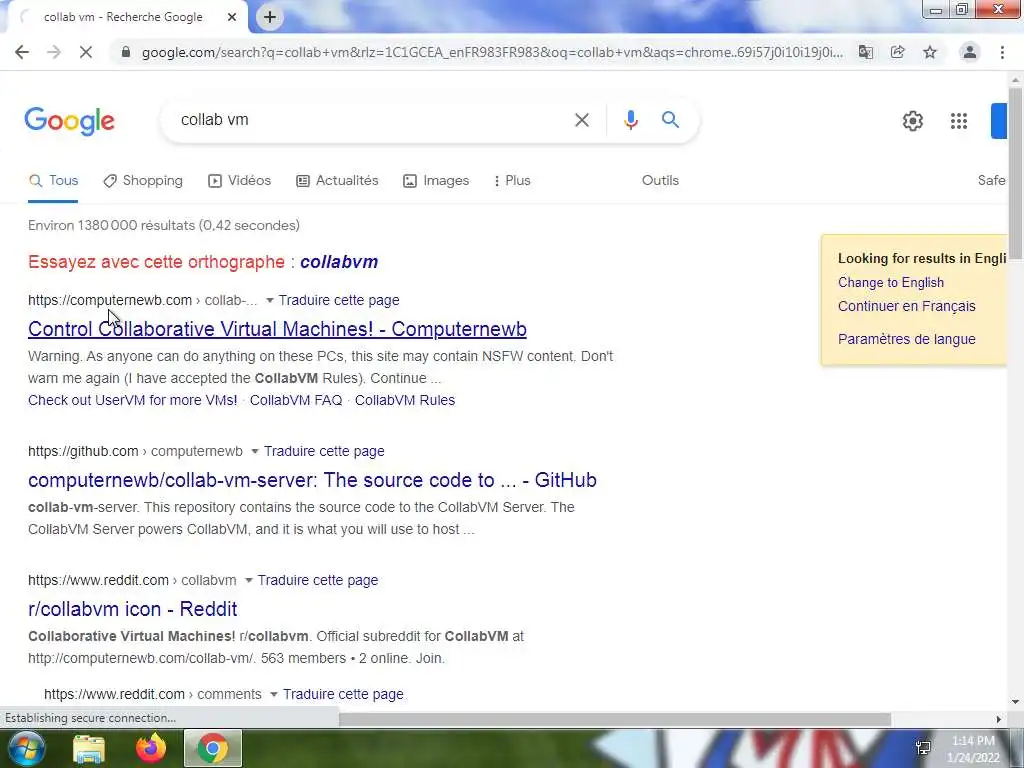This screenshot has height=768, width=1024.
Task: Select the Tous results tab
Action: pos(53,181)
